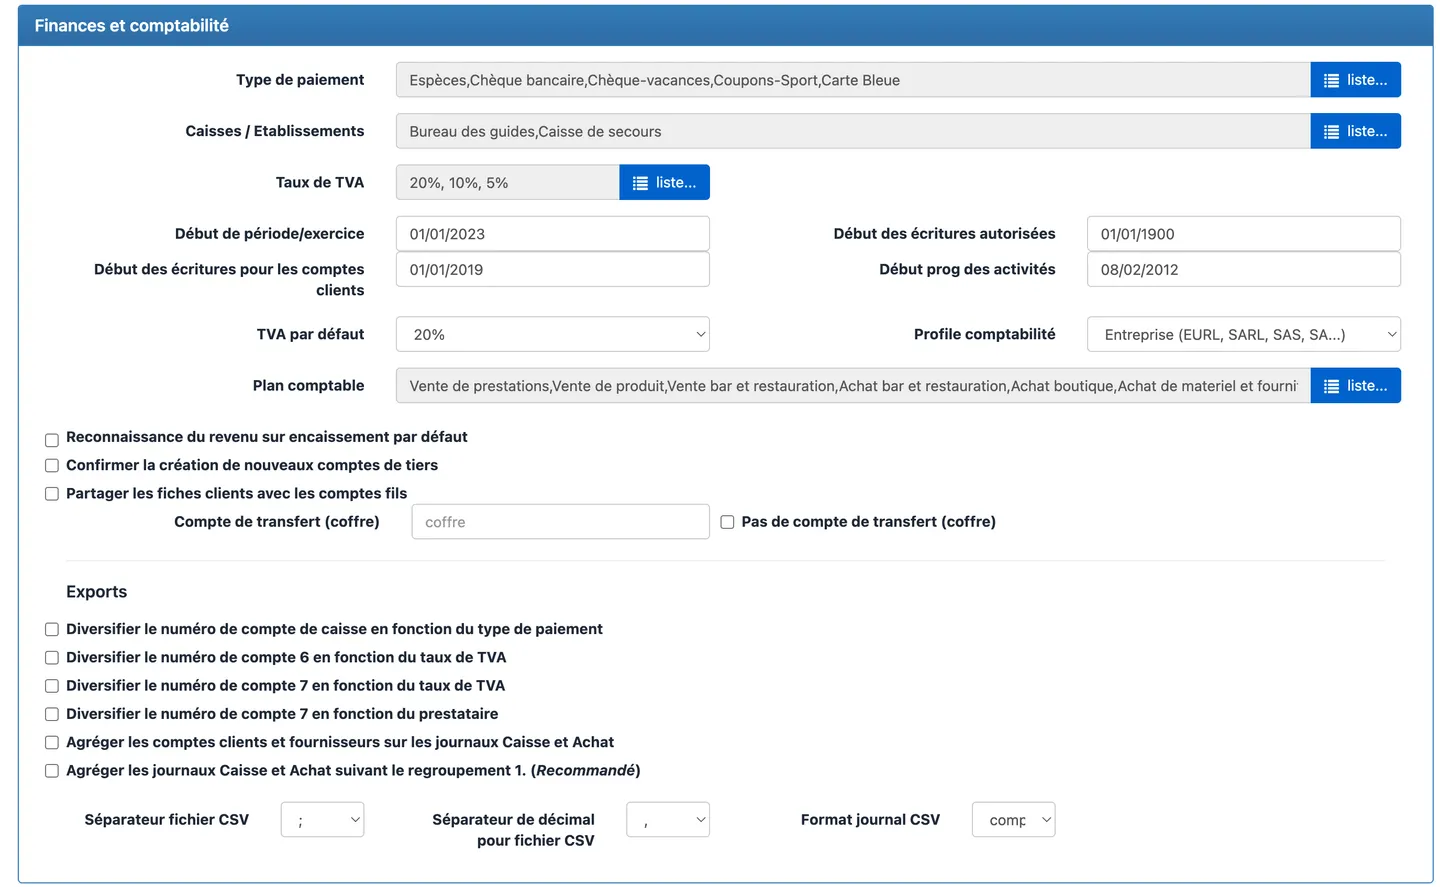Click the Exports section heading
Screen dimensions: 1440x887
pos(96,591)
